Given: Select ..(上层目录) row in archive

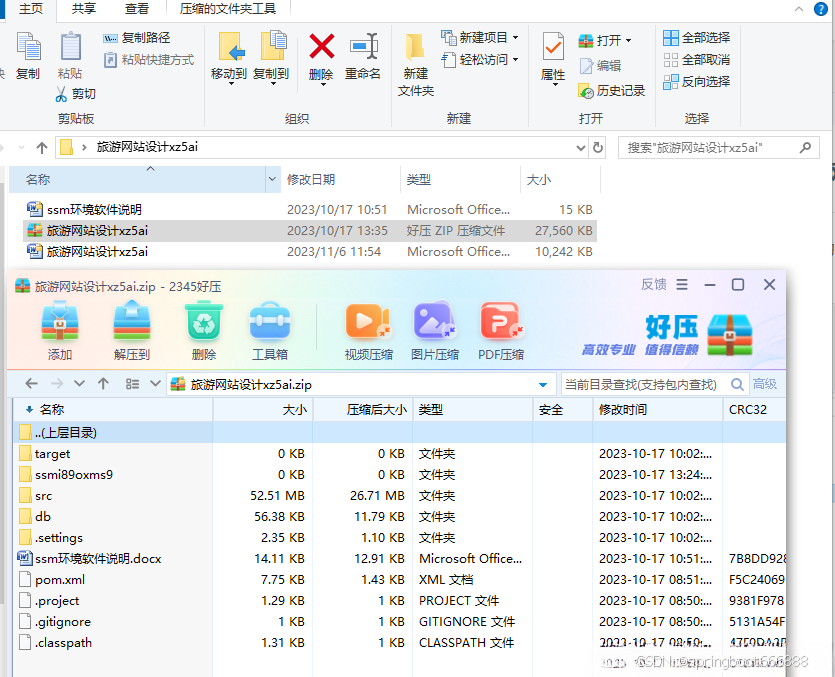Looking at the screenshot, I should pos(399,433).
